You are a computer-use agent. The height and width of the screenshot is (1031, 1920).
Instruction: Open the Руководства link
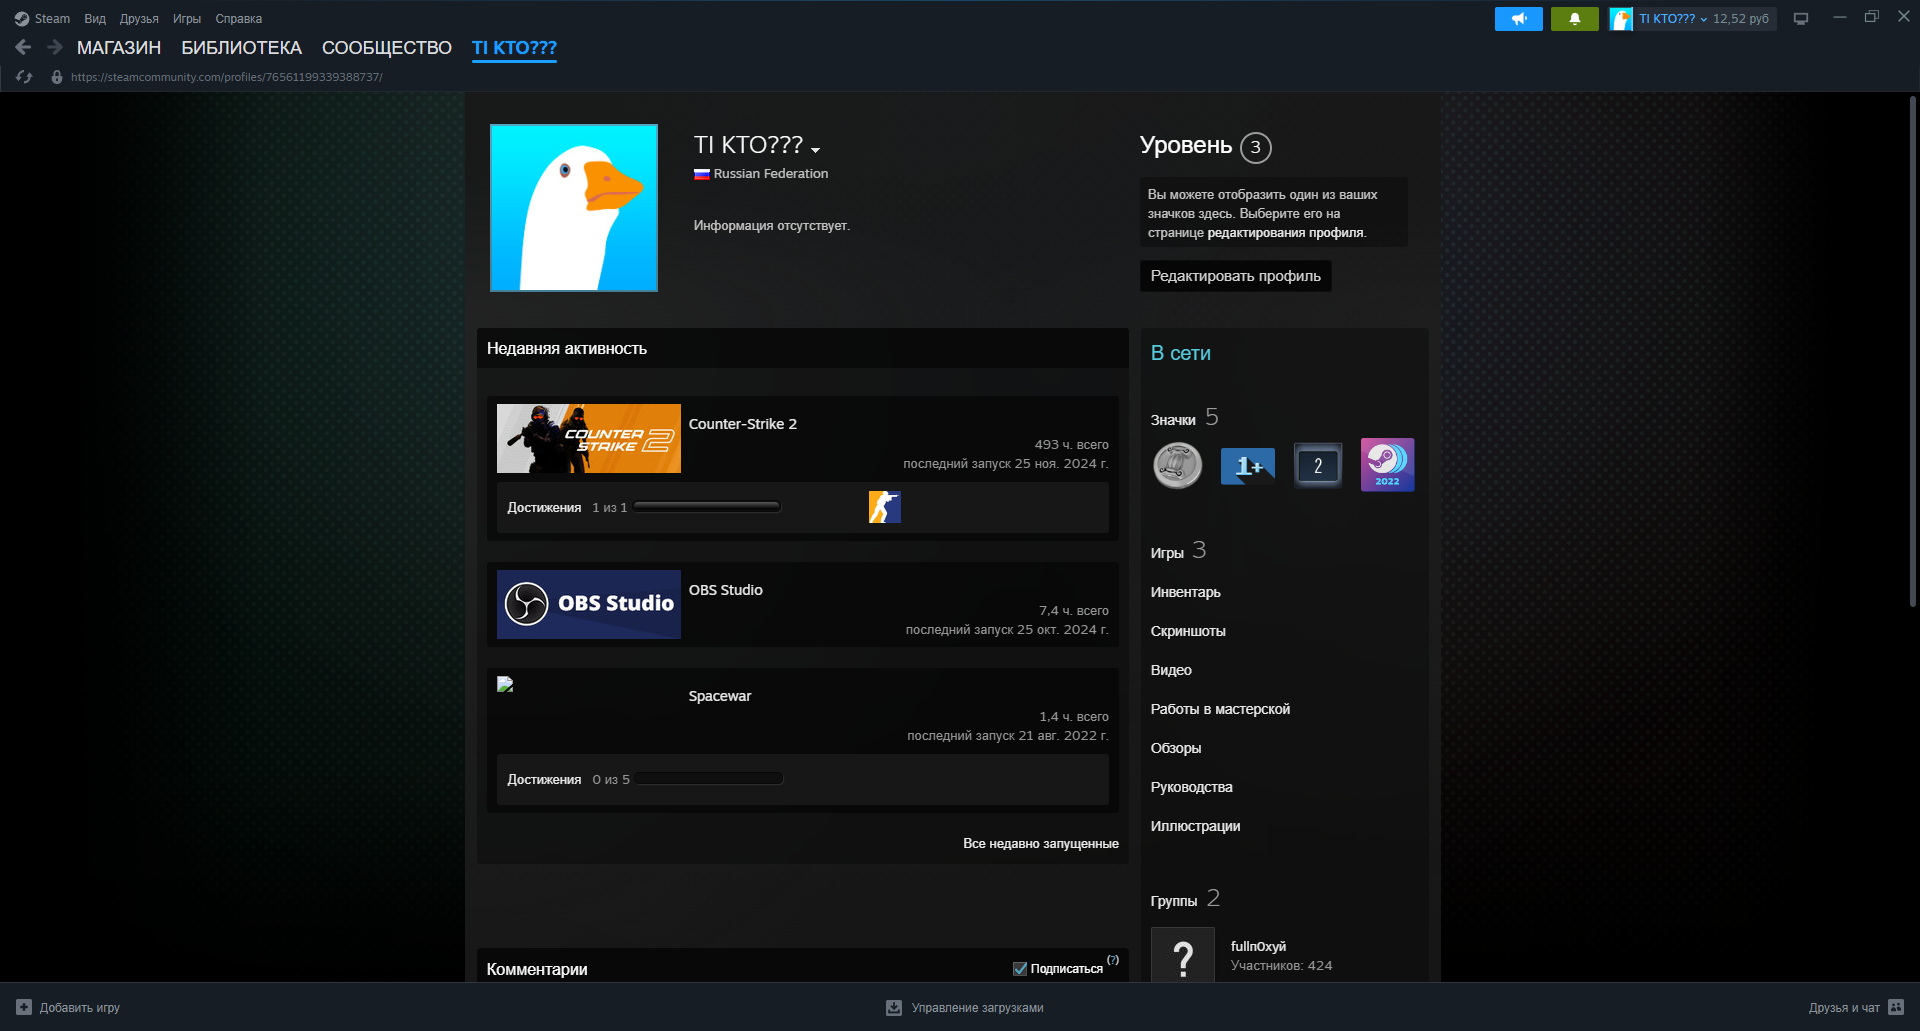1192,787
